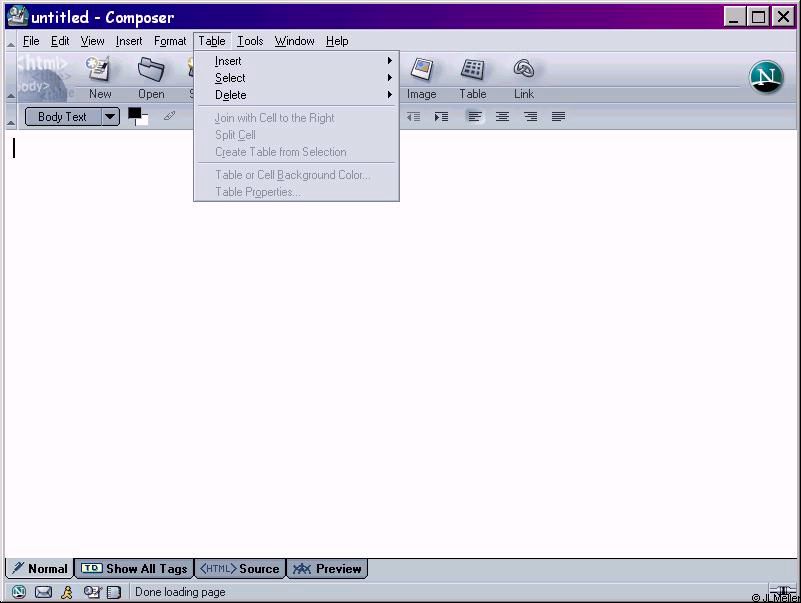Insert an image using the Image toolbar icon
Image resolution: width=801 pixels, height=603 pixels.
point(422,69)
